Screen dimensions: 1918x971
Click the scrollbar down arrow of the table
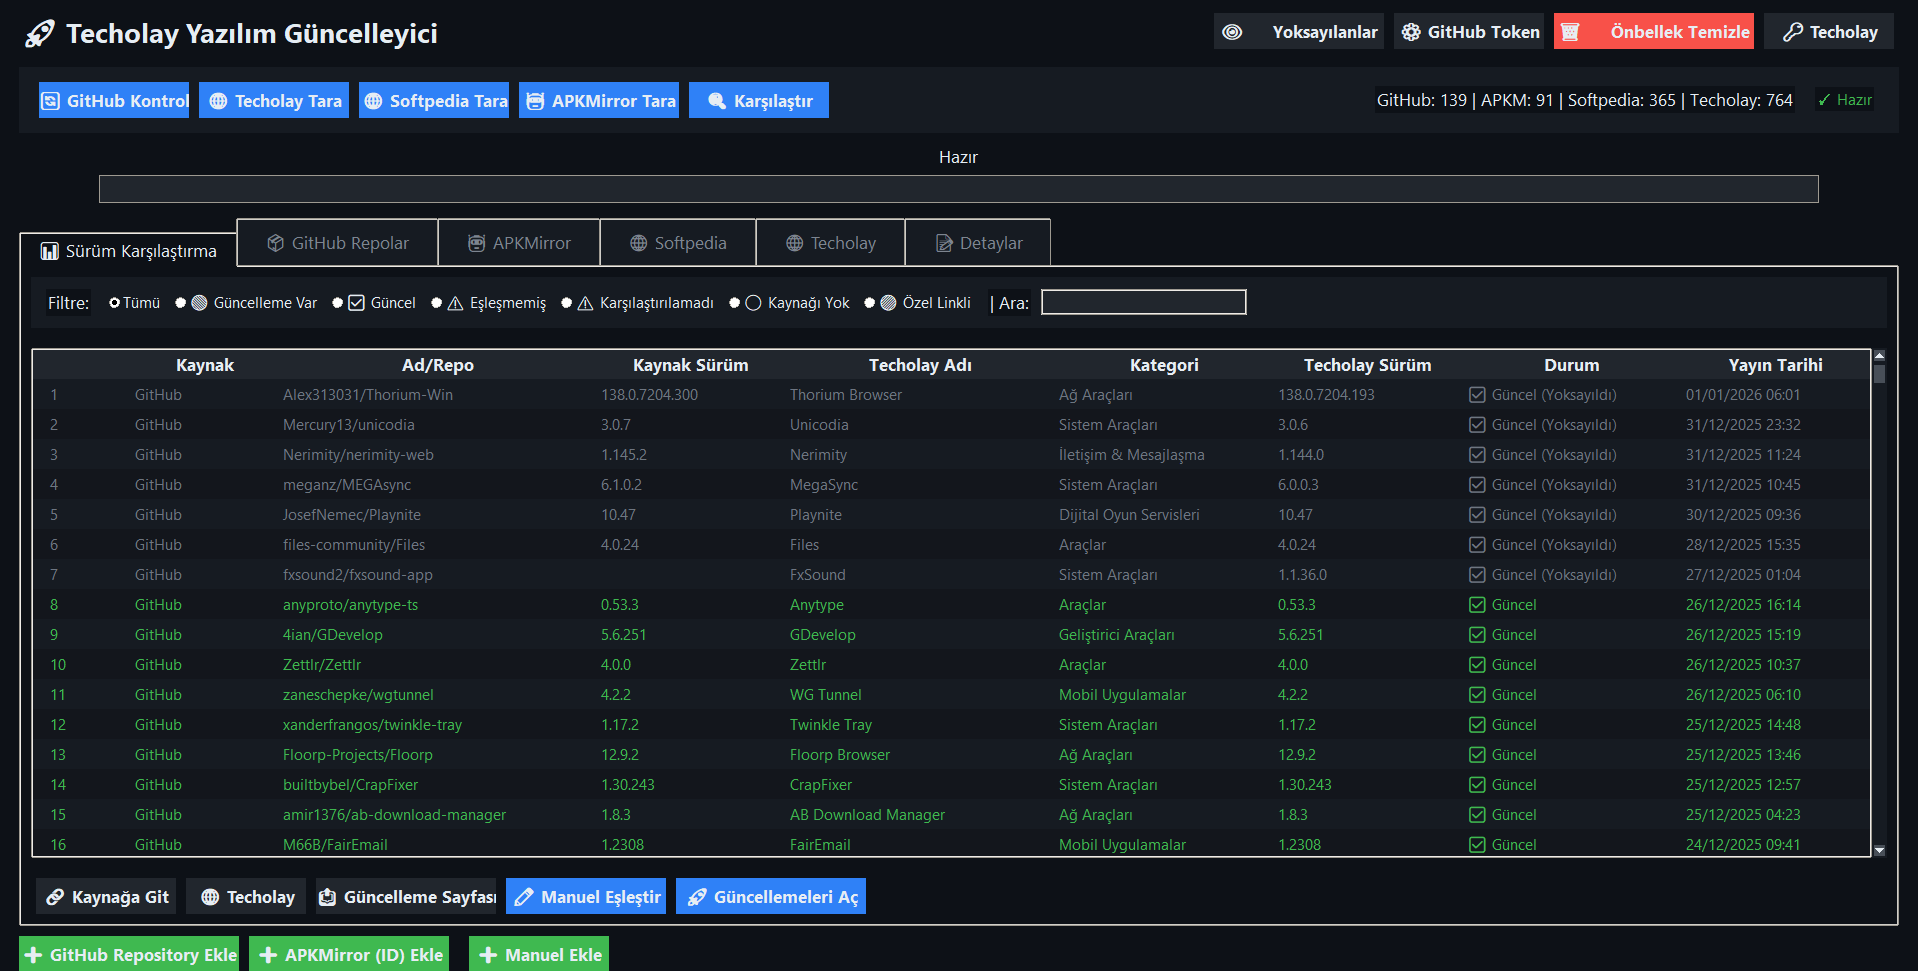point(1879,850)
